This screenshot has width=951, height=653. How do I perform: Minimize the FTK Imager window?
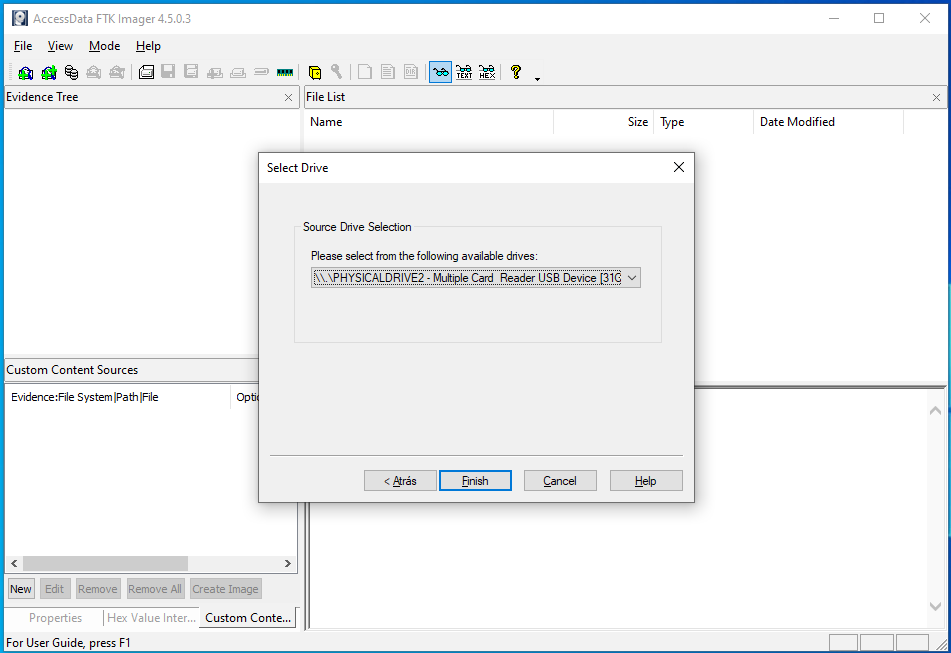tap(834, 18)
